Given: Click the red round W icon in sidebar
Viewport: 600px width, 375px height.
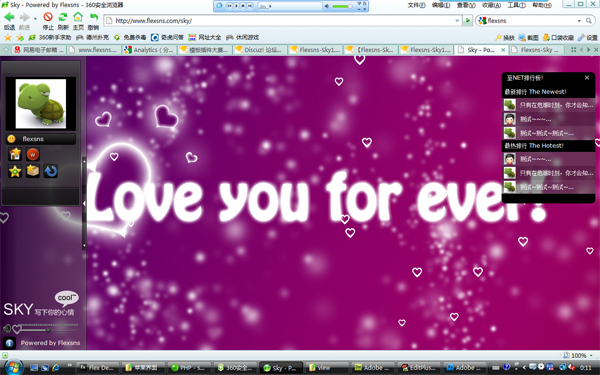Looking at the screenshot, I should click(33, 154).
